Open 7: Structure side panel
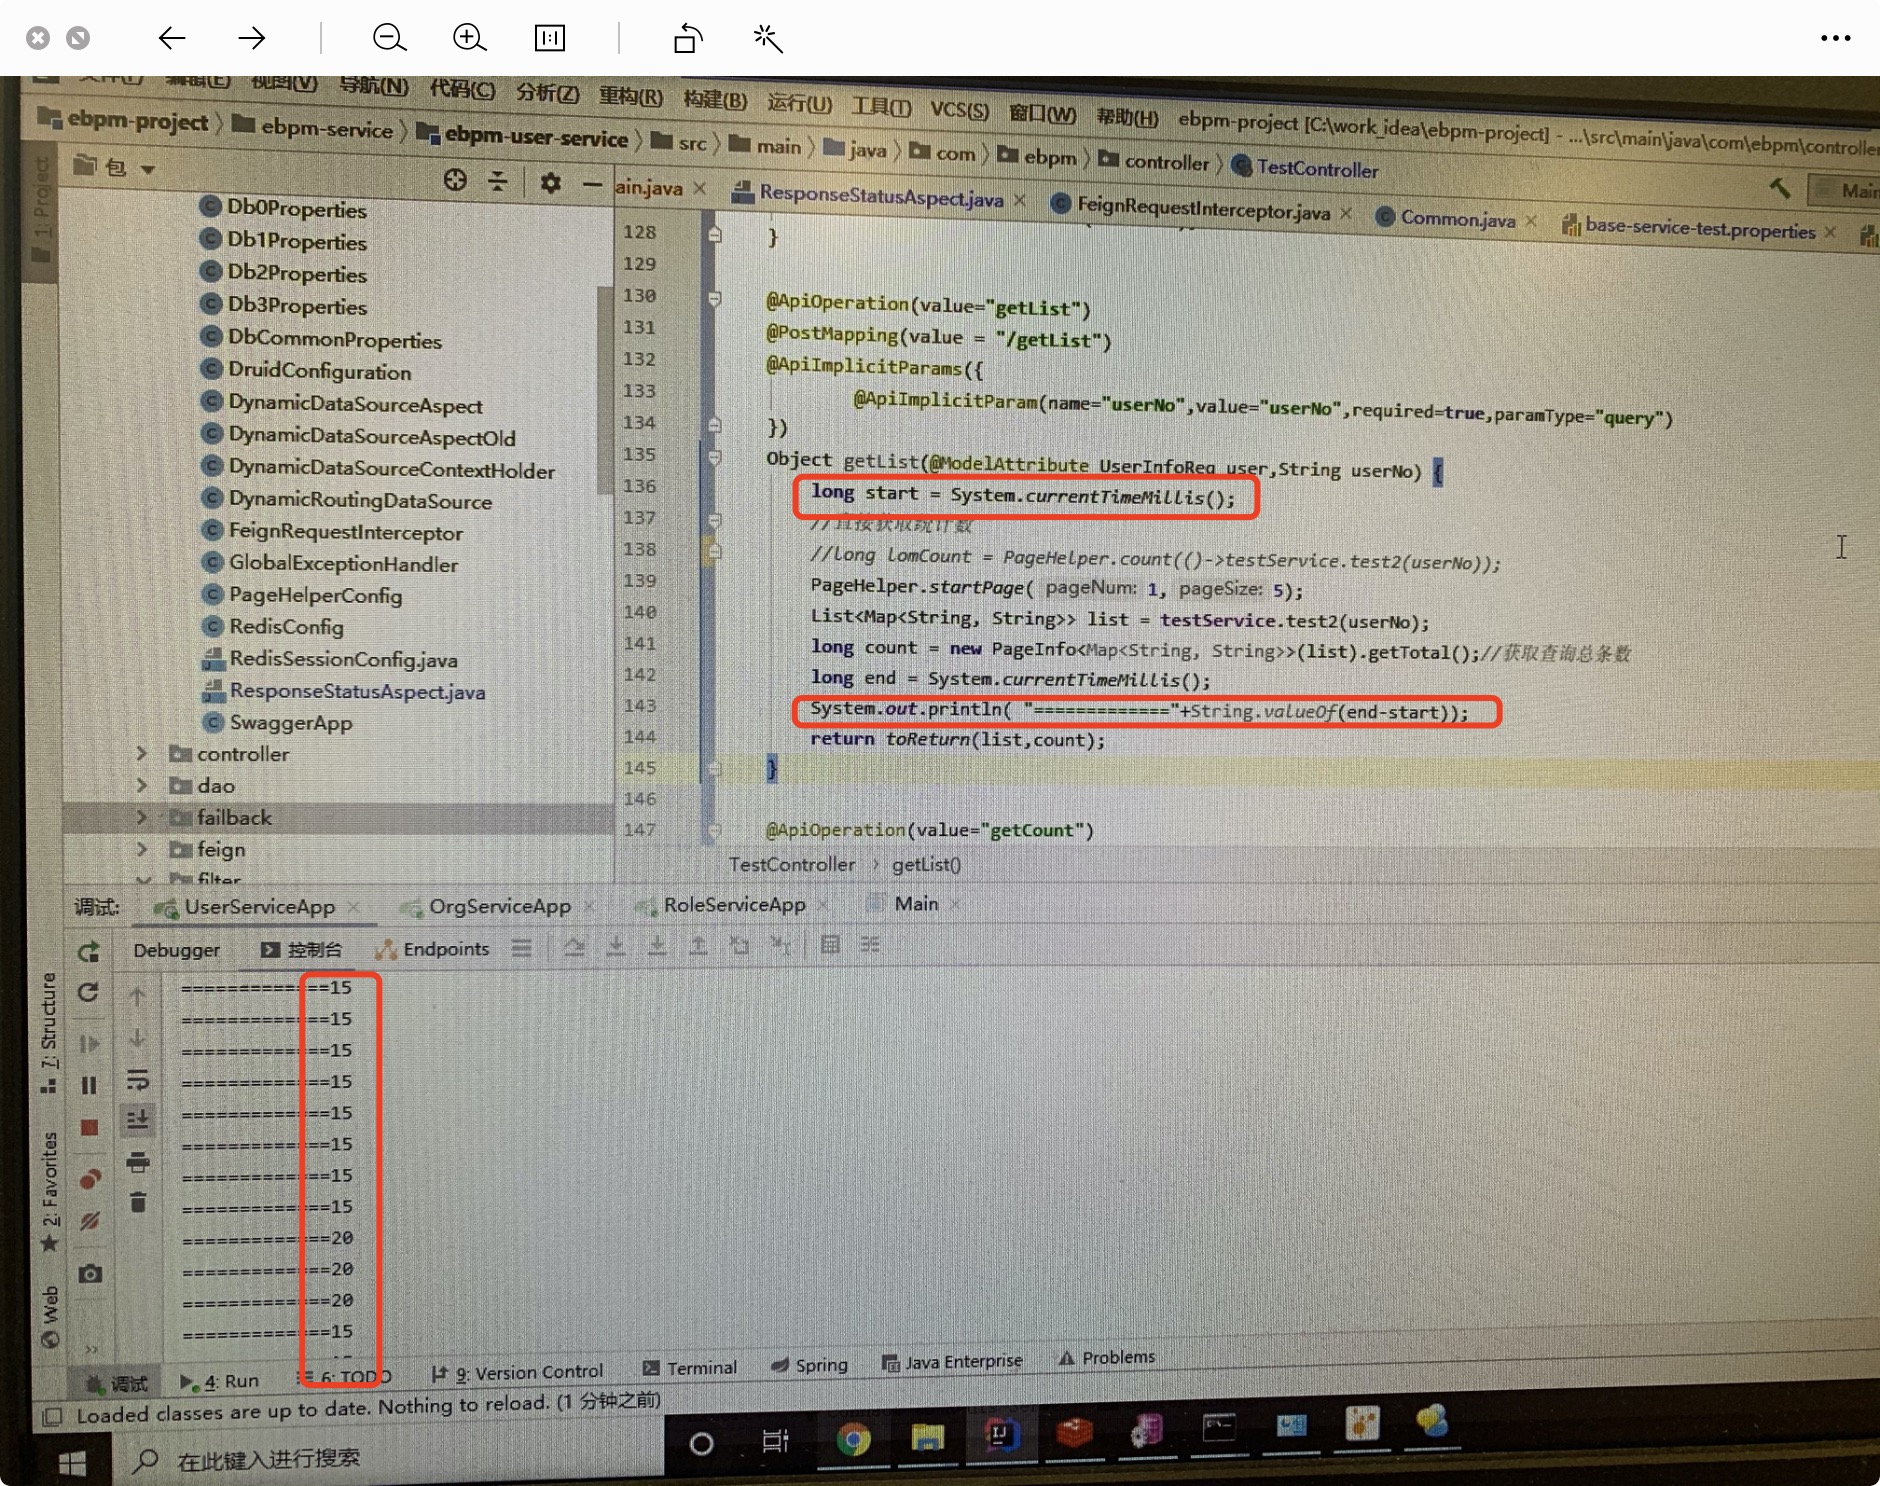Viewport: 1880px width, 1486px height. click(x=48, y=1032)
